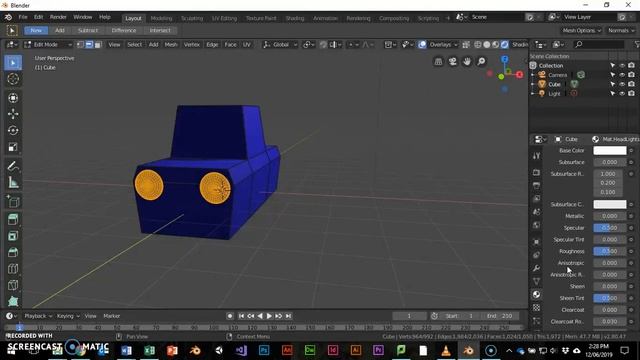Expand the Camera item in outliner
Screen dimensions: 640x360
click(x=533, y=75)
